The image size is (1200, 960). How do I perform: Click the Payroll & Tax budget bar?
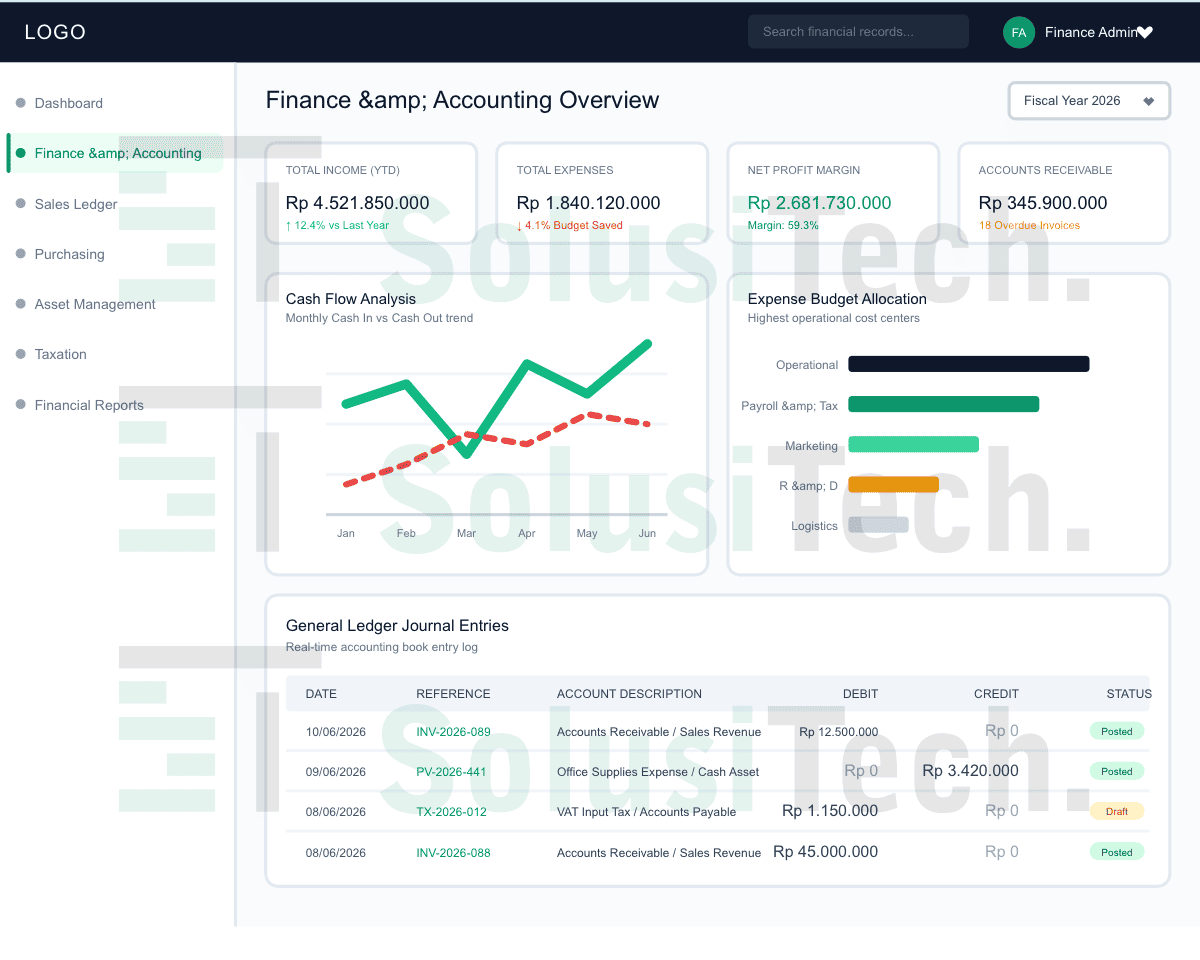(x=944, y=404)
